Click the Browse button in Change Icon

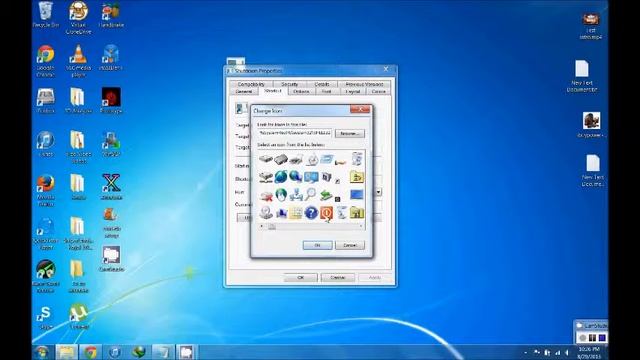(x=350, y=133)
